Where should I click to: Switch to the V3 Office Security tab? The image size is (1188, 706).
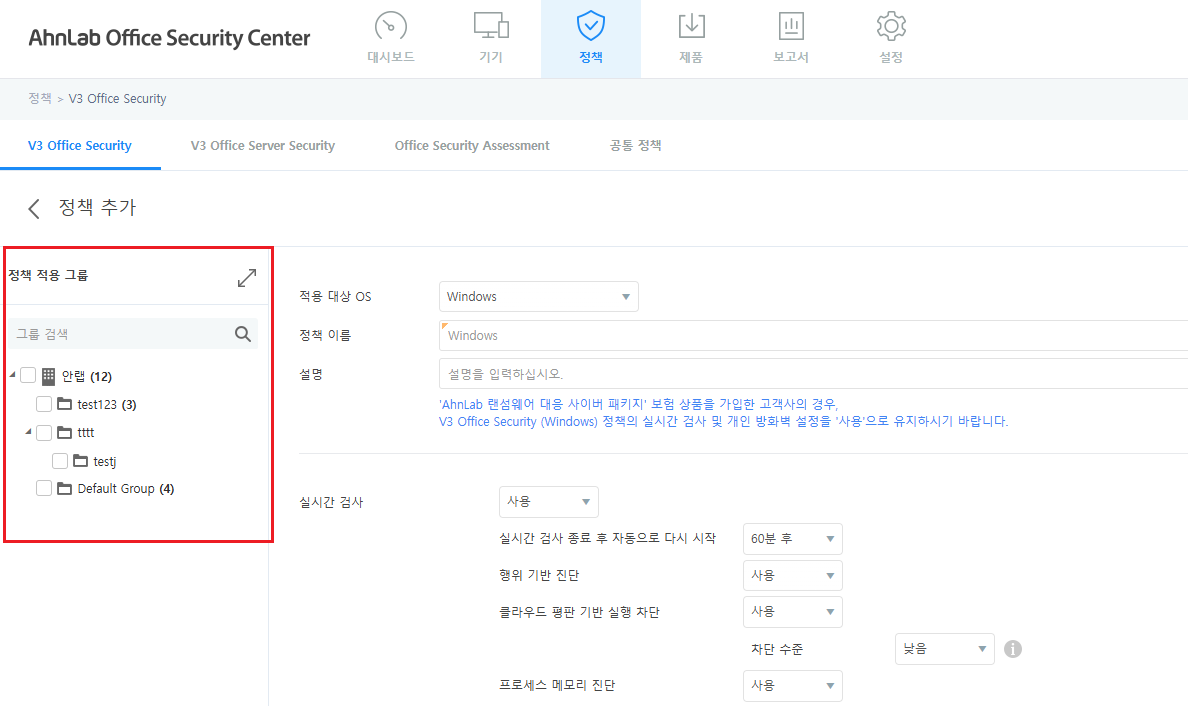(80, 145)
